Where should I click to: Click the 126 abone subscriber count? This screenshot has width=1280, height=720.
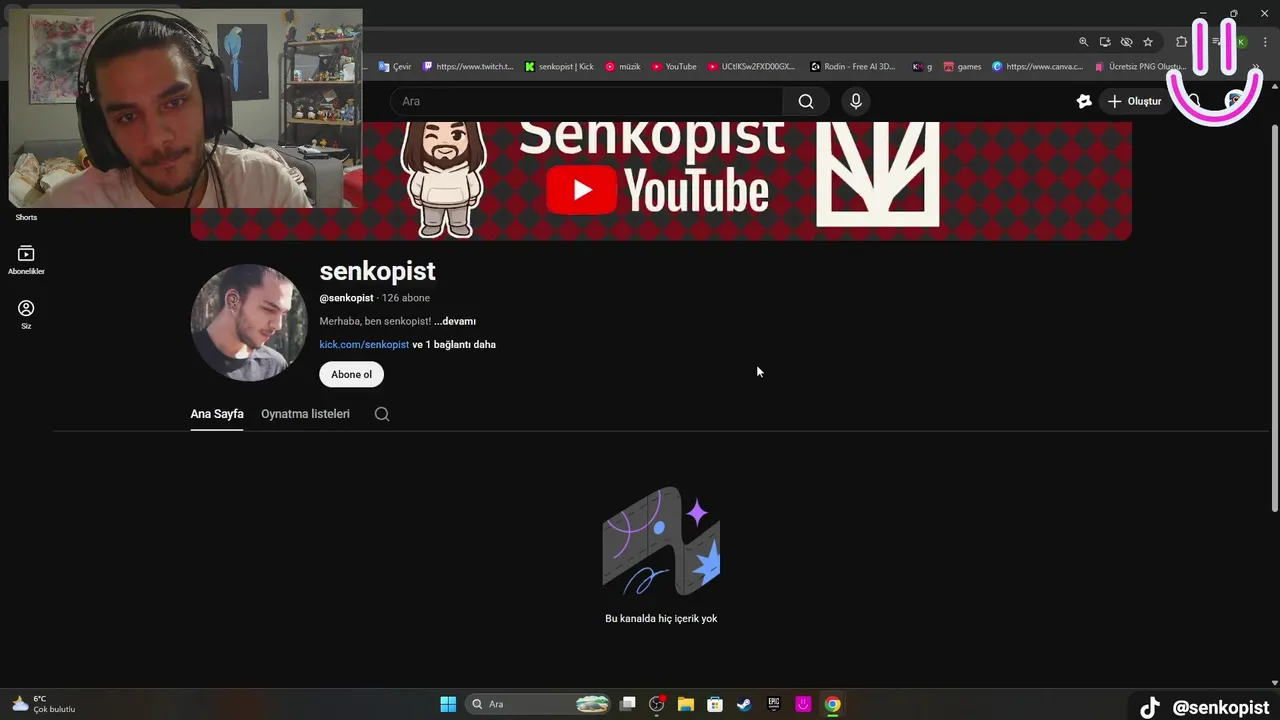(406, 298)
